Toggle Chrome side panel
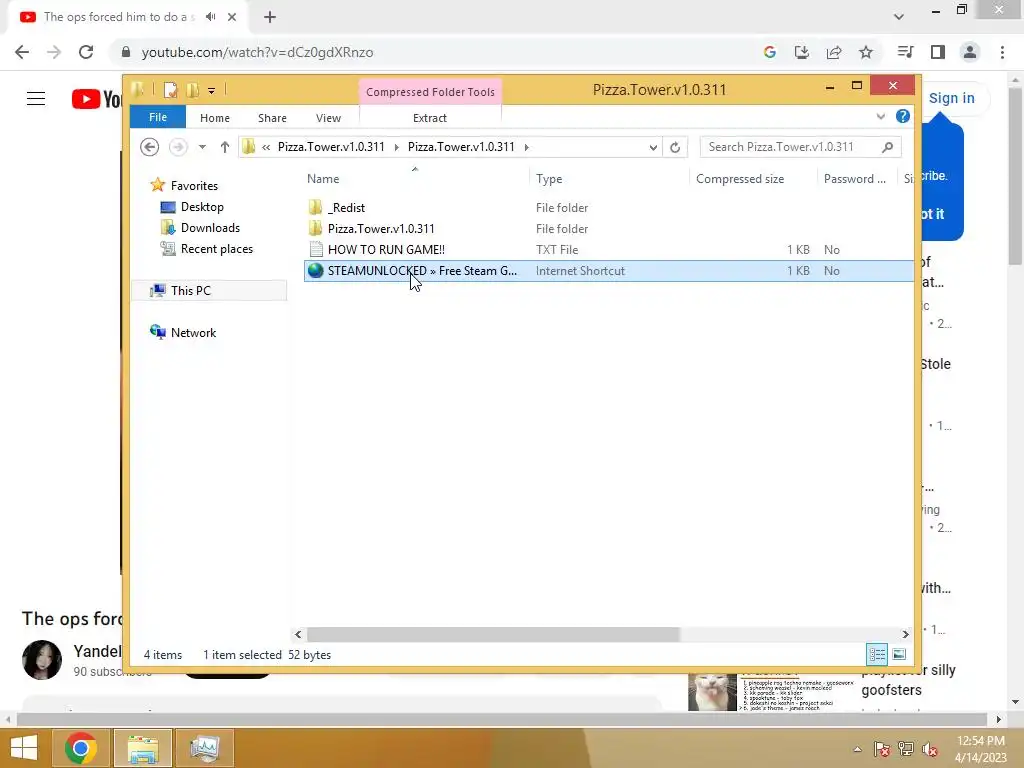 [x=938, y=52]
